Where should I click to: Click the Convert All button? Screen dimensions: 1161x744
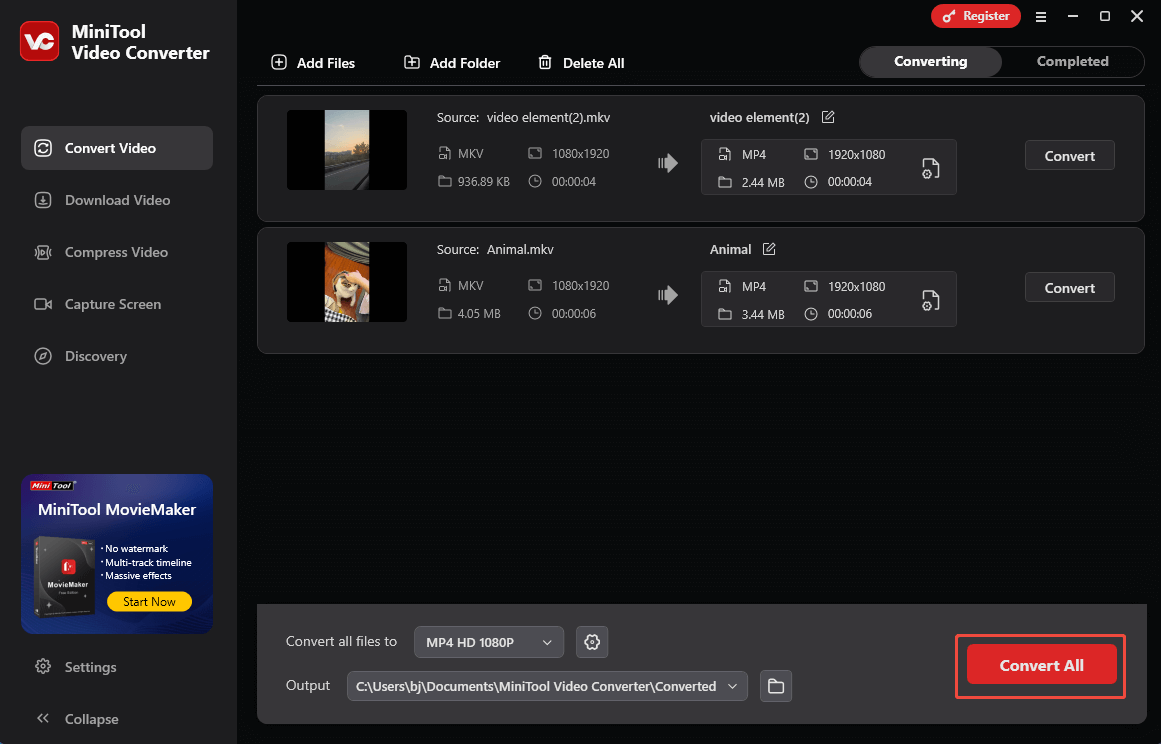[1041, 665]
